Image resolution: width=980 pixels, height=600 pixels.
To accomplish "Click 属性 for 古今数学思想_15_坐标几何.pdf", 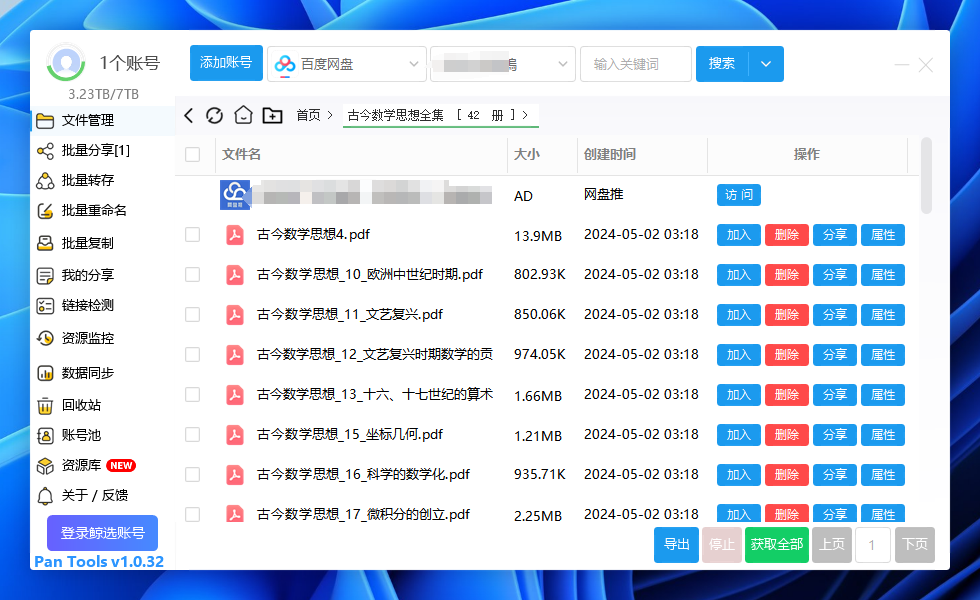I will click(x=883, y=435).
